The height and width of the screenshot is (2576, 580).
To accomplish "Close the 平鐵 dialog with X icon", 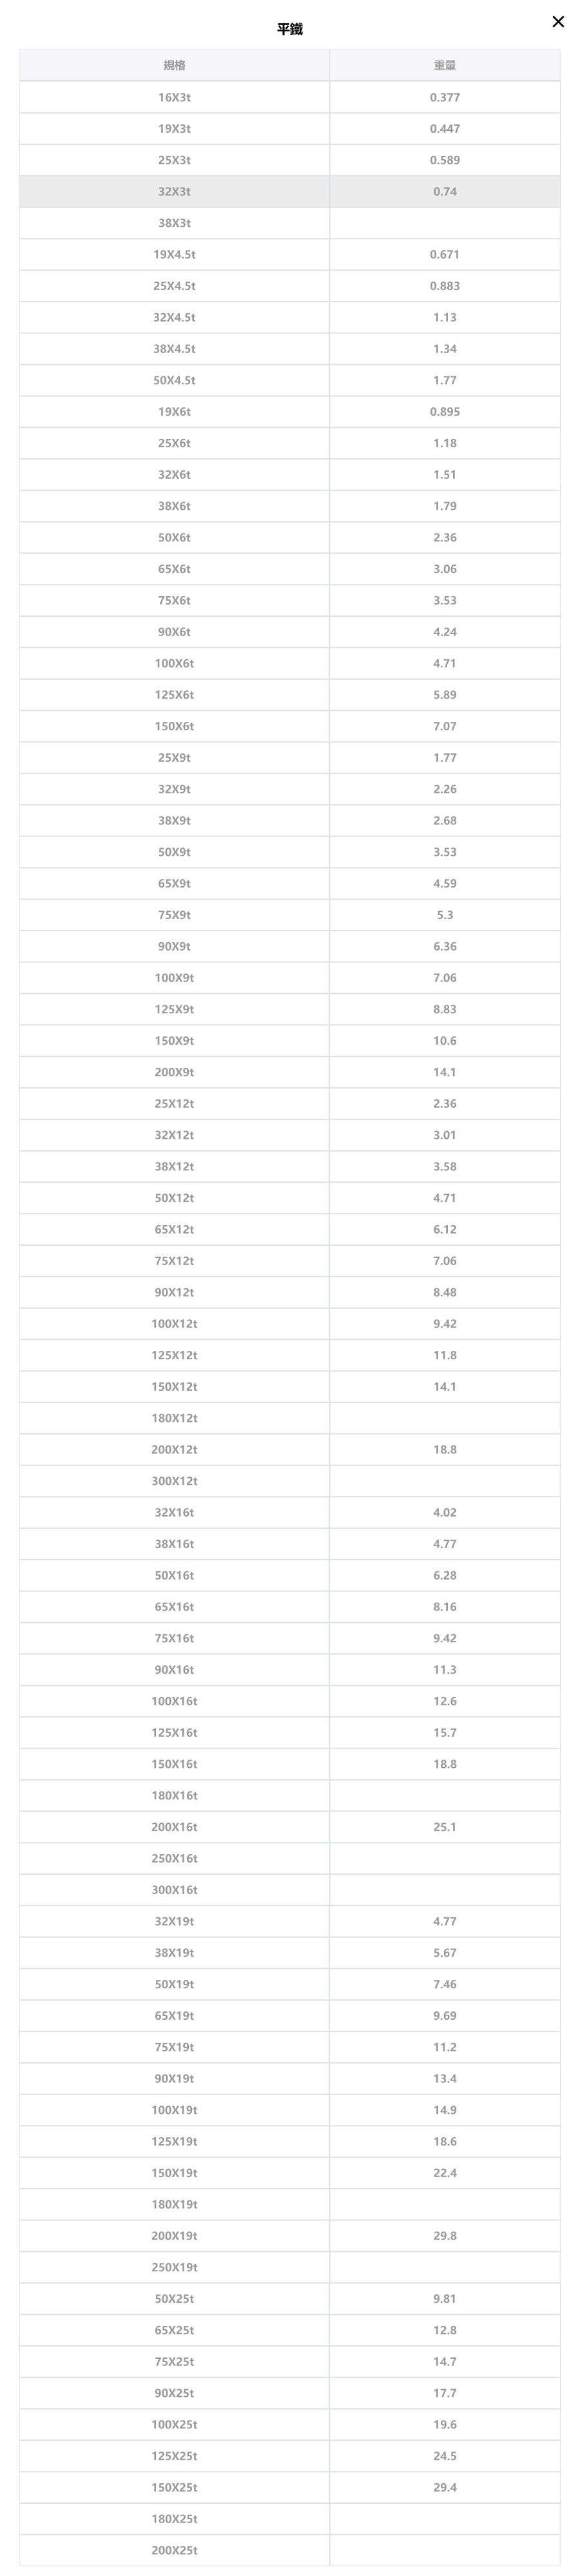I will [x=558, y=22].
